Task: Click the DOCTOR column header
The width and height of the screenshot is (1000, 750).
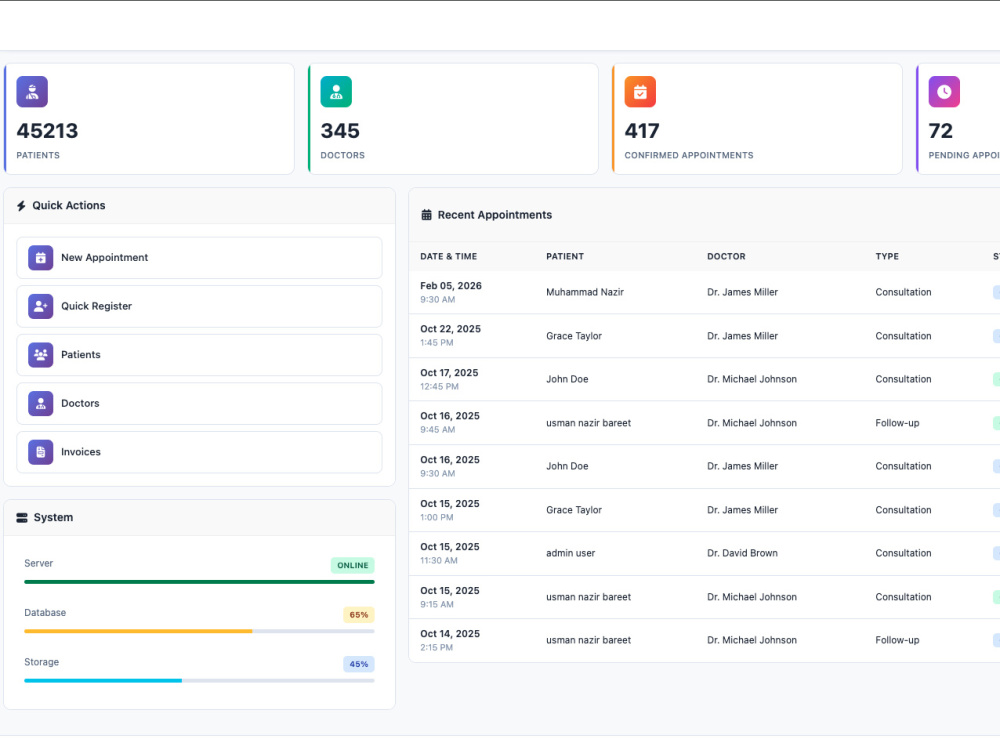Action: pyautogui.click(x=726, y=256)
